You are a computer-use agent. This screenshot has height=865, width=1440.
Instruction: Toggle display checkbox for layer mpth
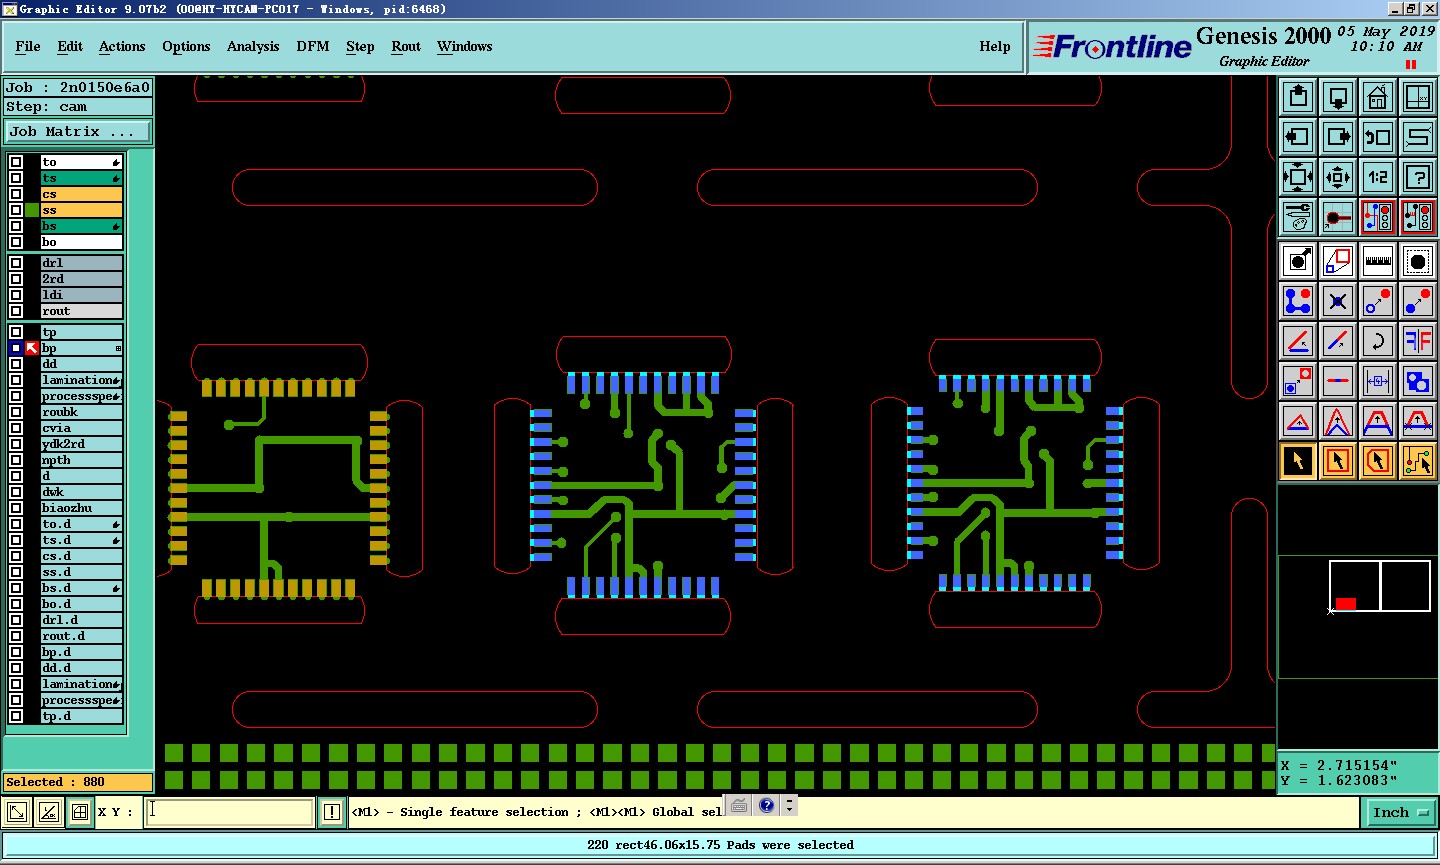pyautogui.click(x=16, y=460)
